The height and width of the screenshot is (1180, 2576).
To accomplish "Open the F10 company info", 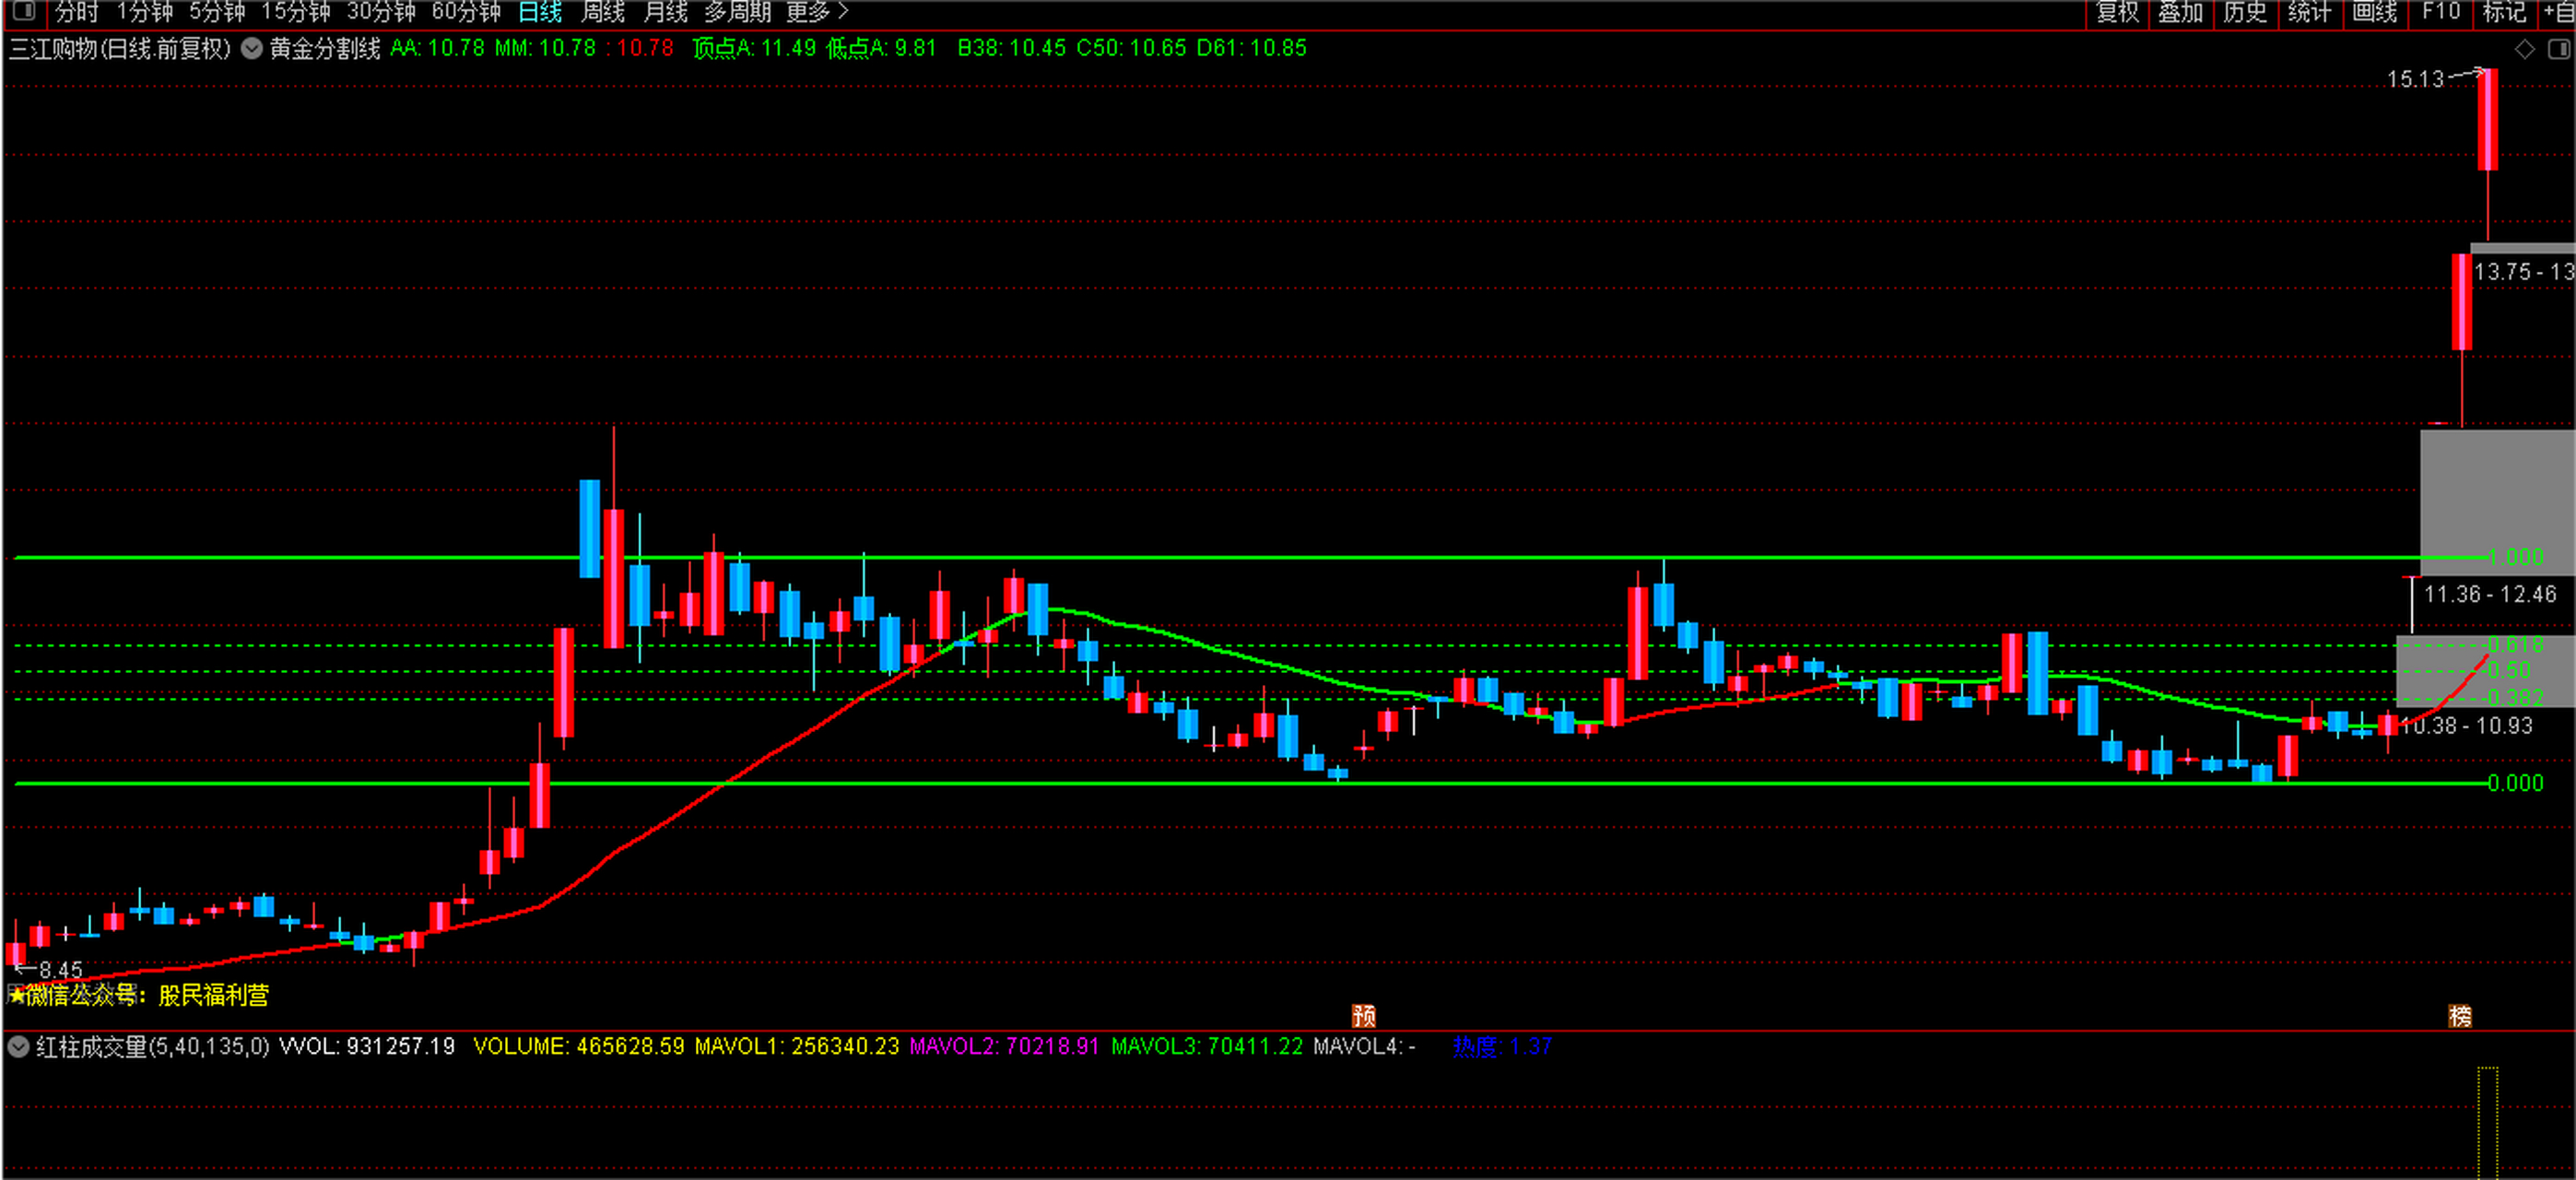I will click(2441, 12).
